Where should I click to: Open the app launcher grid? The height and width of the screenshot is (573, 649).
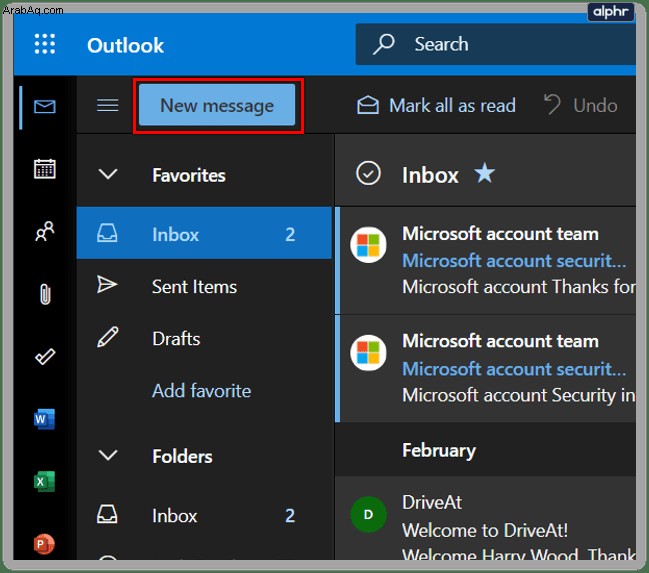coord(45,44)
